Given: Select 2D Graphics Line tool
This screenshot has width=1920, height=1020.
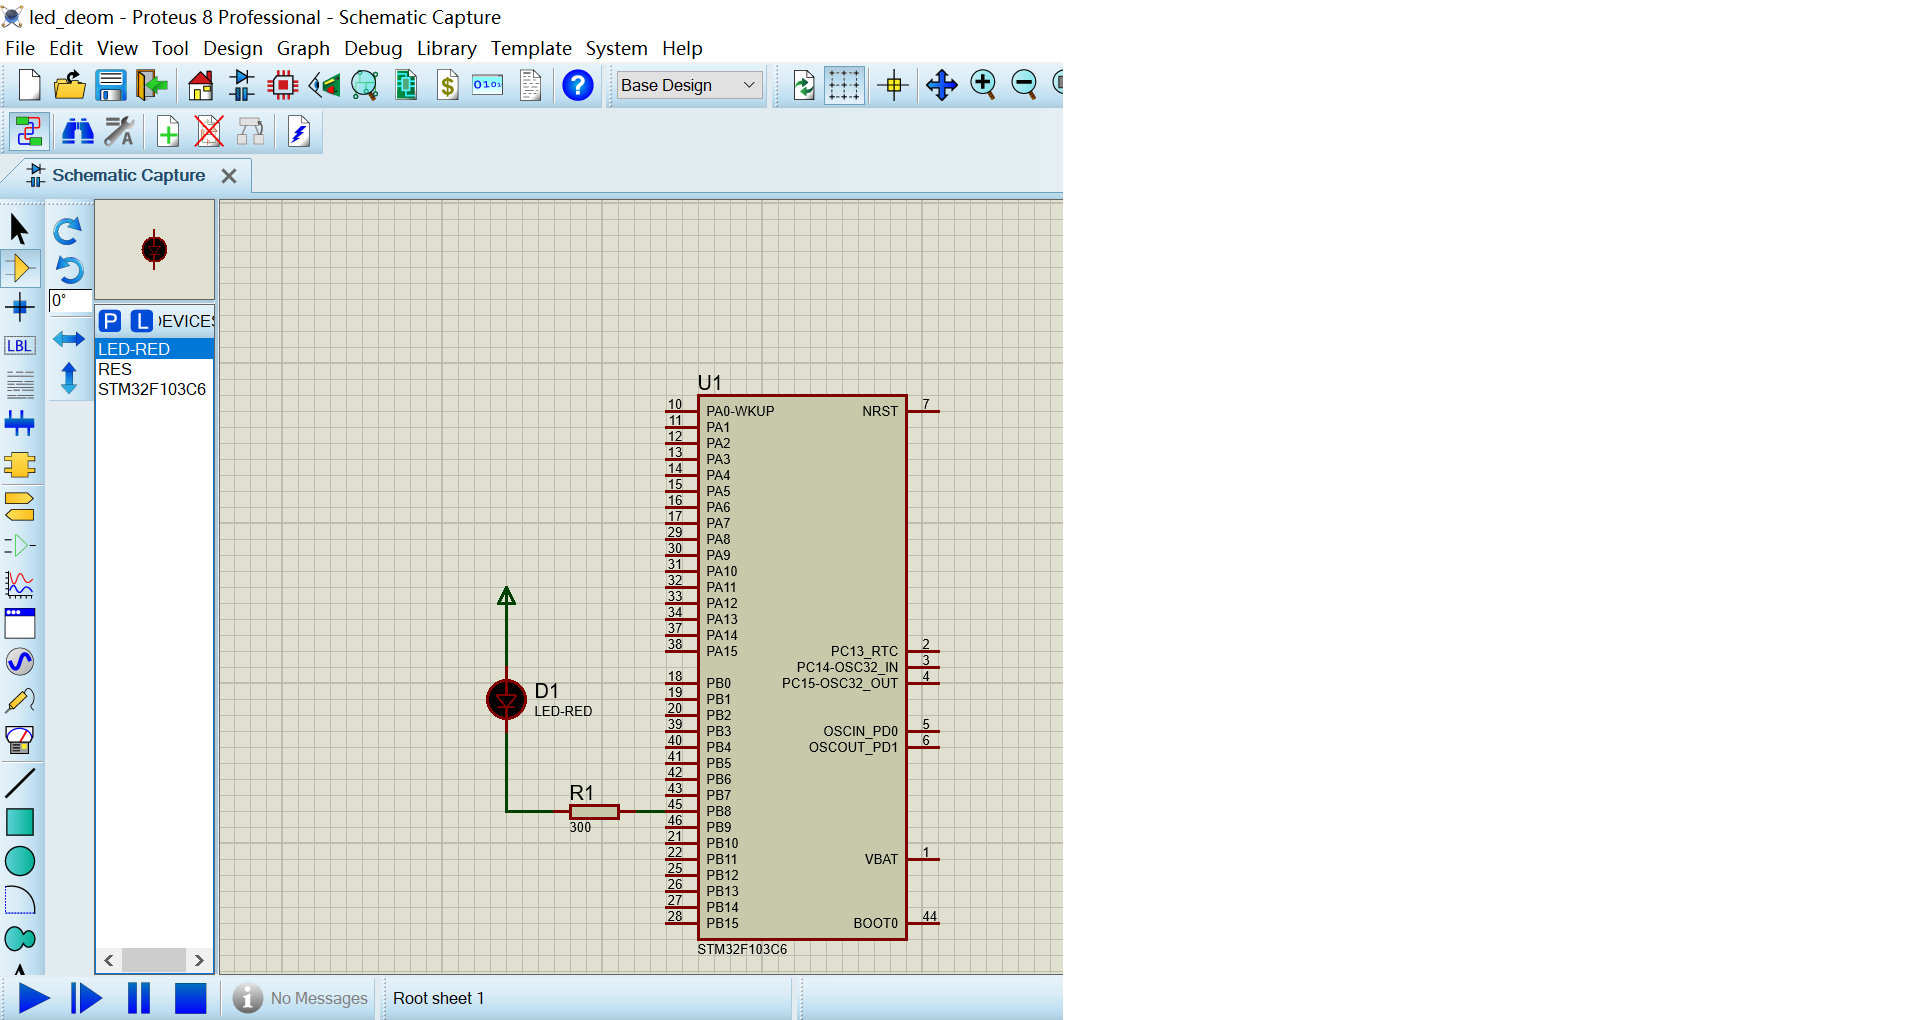Looking at the screenshot, I should click(19, 782).
